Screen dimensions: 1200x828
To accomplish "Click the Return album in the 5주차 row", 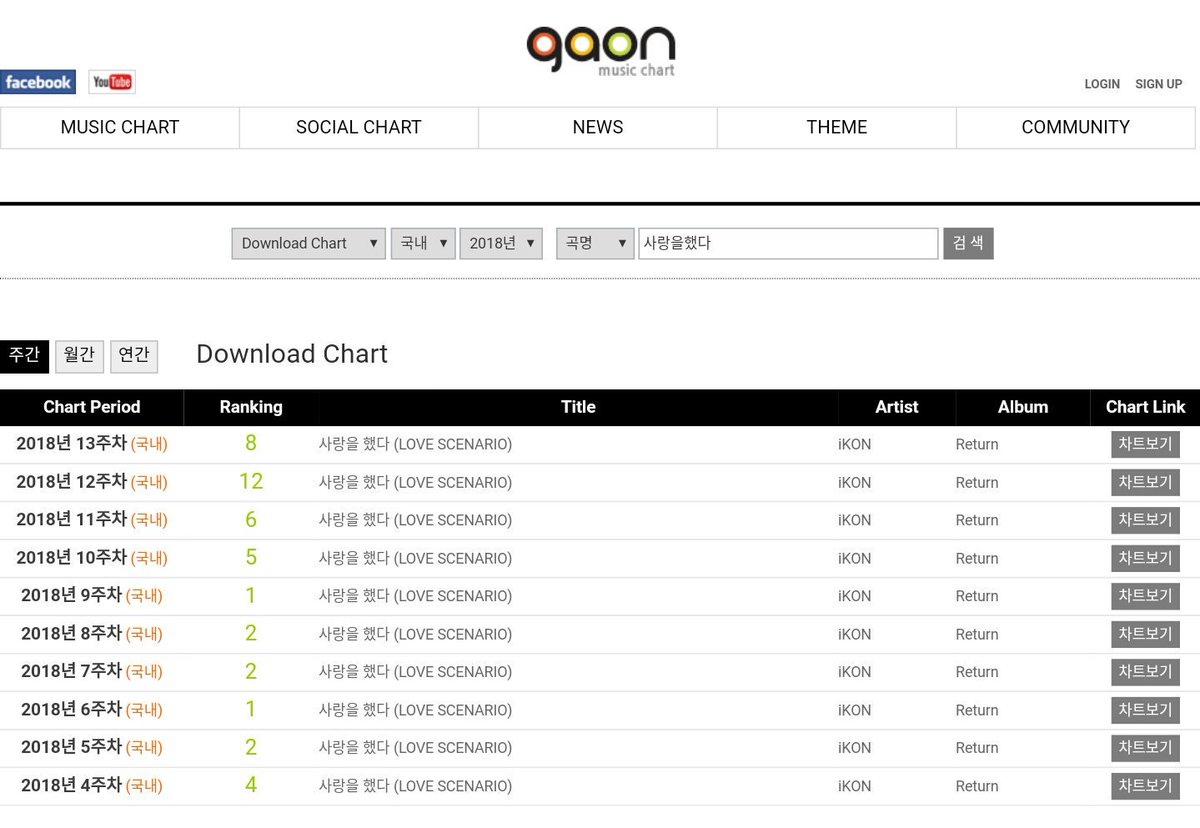I will click(977, 748).
